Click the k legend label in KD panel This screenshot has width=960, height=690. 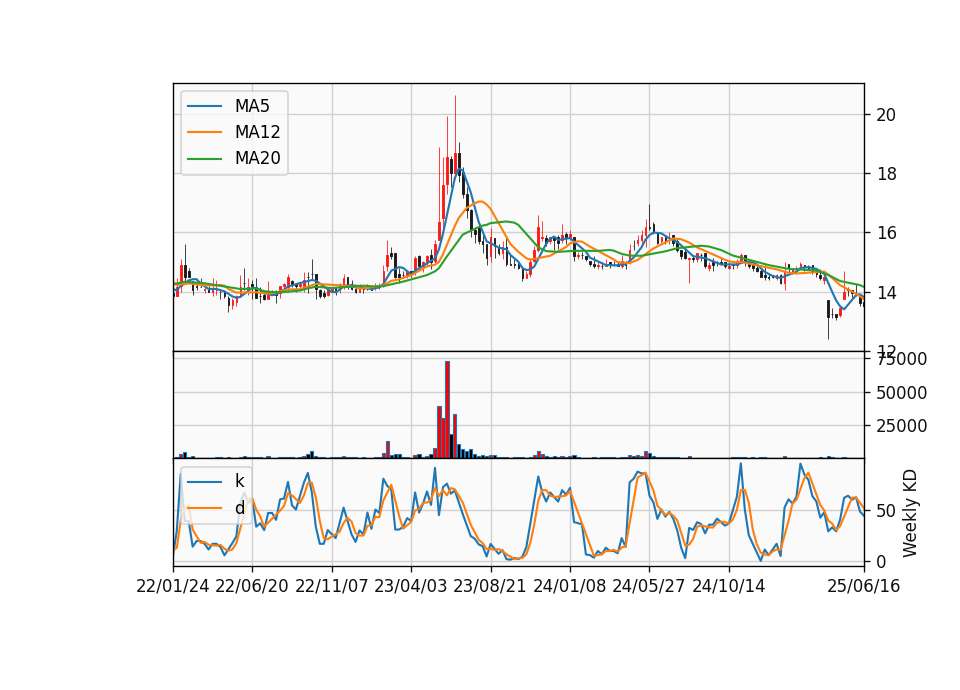pos(239,481)
